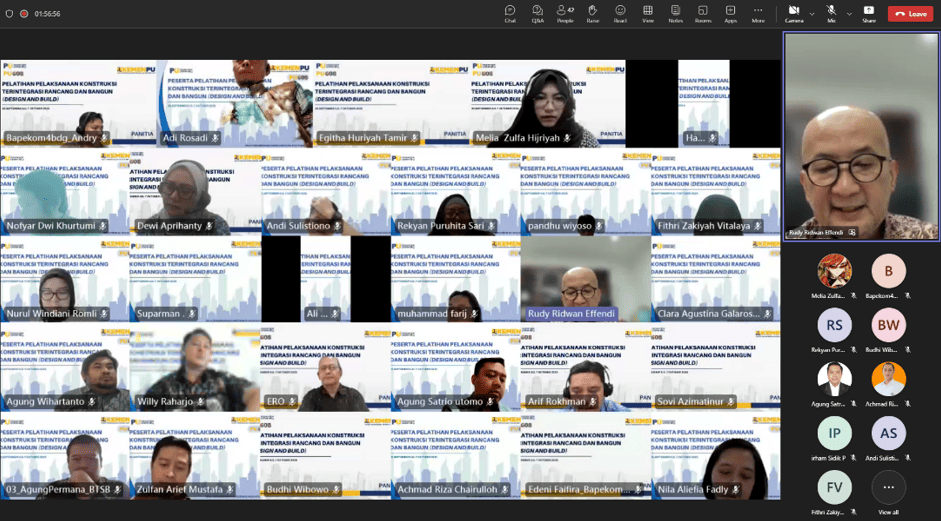Open the React emoji picker
This screenshot has width=941, height=521.
tap(620, 13)
